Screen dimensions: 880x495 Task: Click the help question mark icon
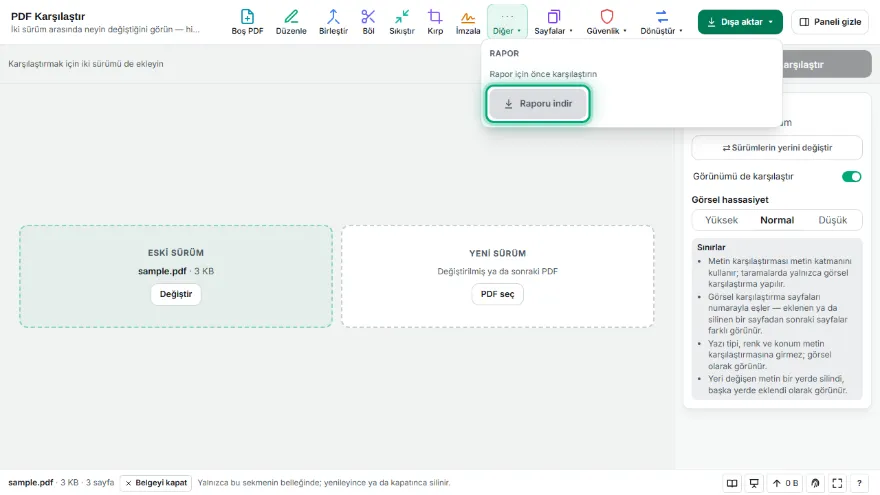859,483
